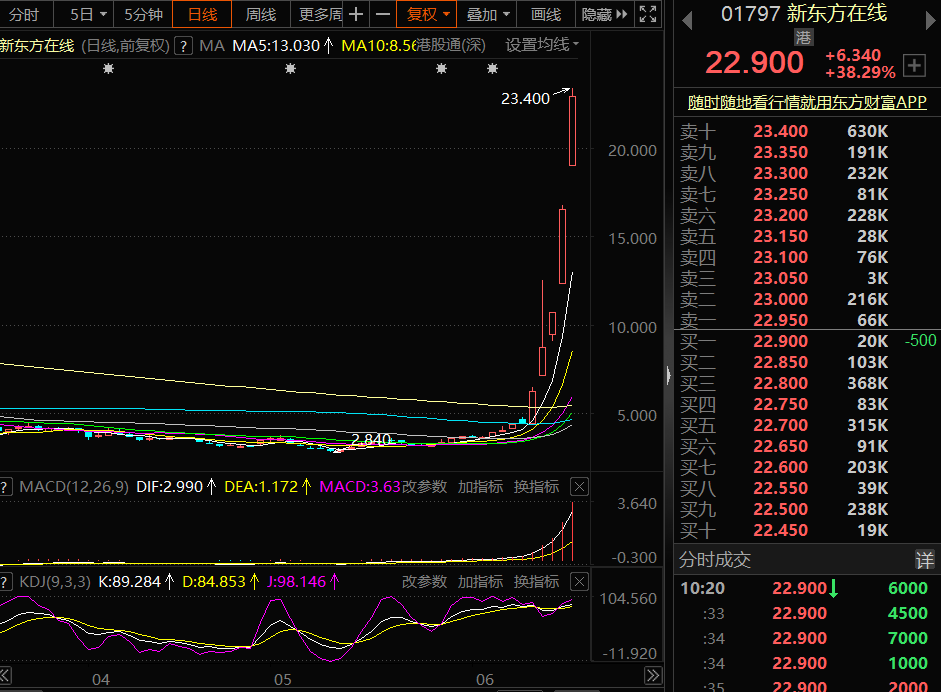
Task: Open 设置均线 moving average settings
Action: coord(542,45)
